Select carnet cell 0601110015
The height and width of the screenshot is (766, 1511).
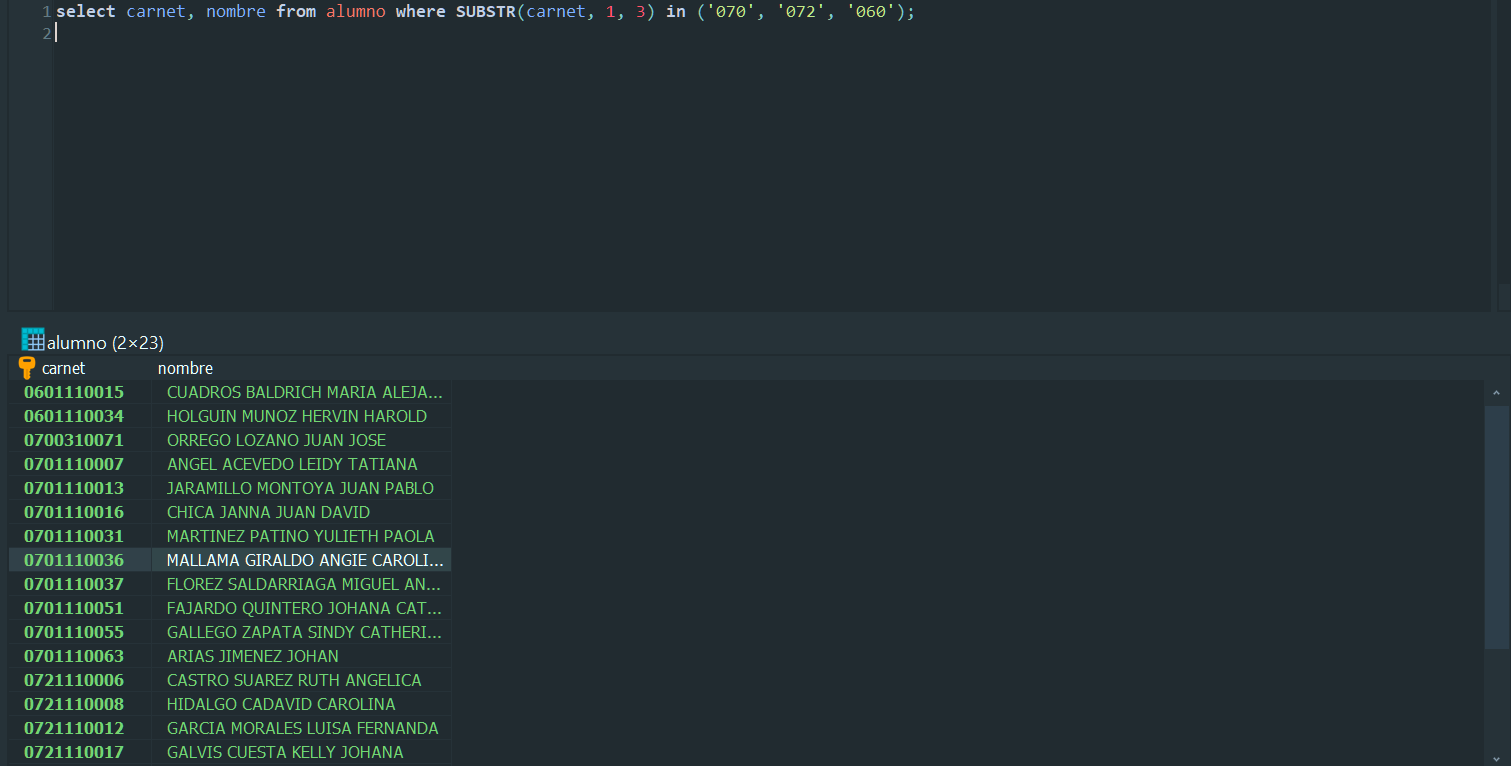point(74,392)
